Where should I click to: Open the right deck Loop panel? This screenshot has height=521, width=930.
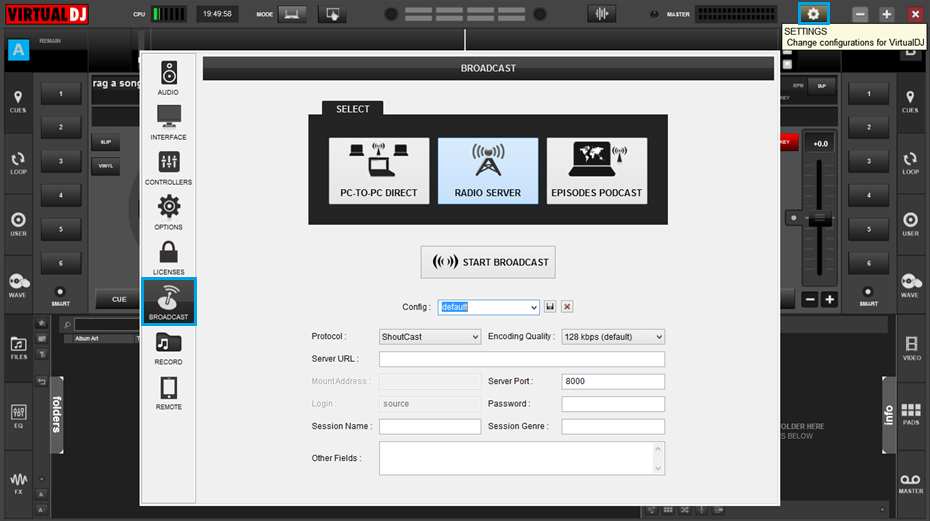910,163
